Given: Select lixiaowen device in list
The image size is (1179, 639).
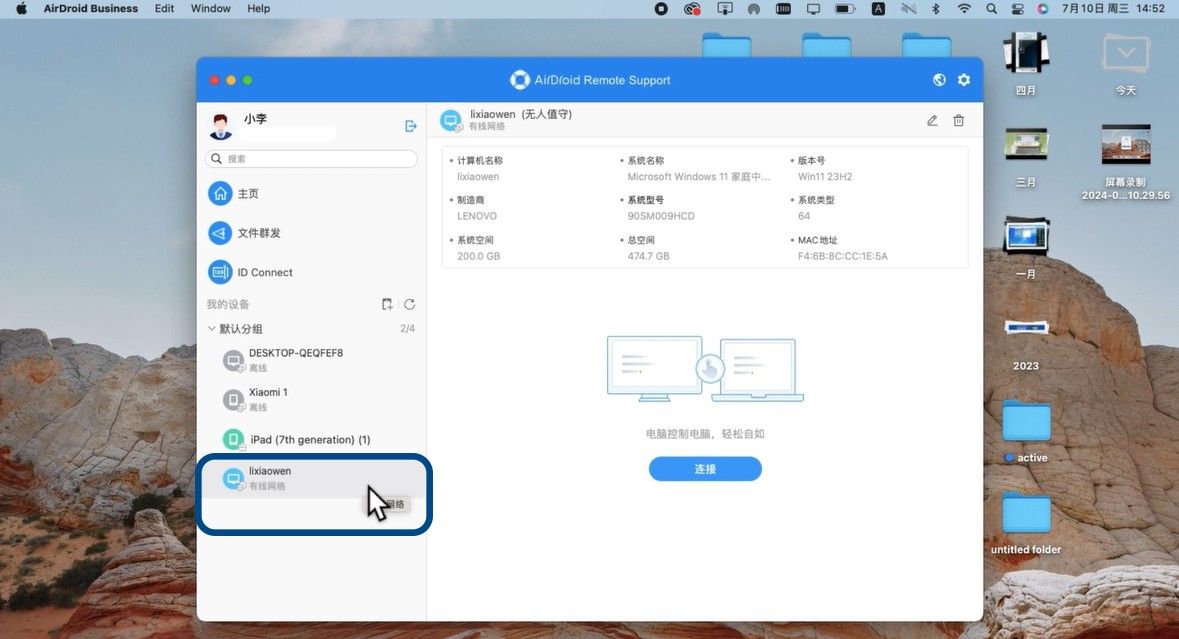Looking at the screenshot, I should pyautogui.click(x=311, y=478).
